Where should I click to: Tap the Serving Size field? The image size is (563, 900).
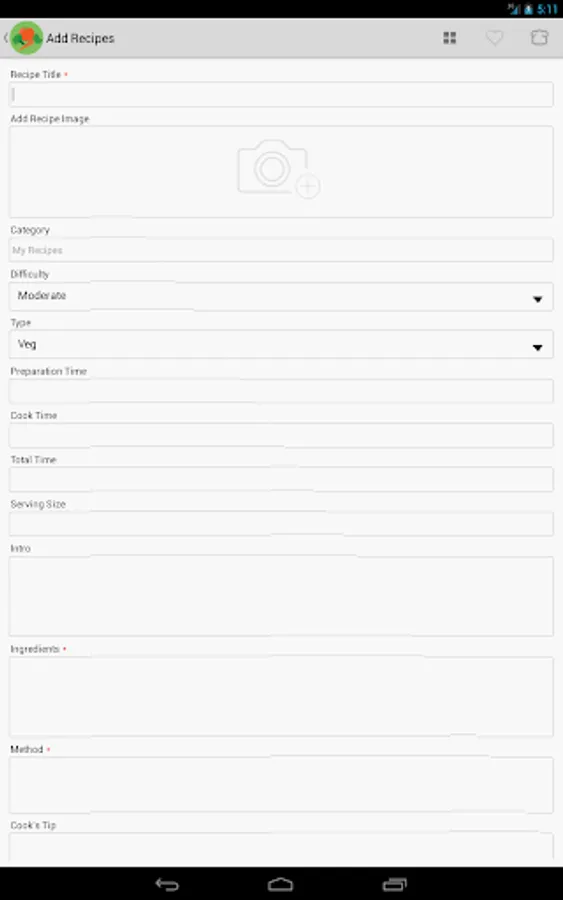coord(281,523)
